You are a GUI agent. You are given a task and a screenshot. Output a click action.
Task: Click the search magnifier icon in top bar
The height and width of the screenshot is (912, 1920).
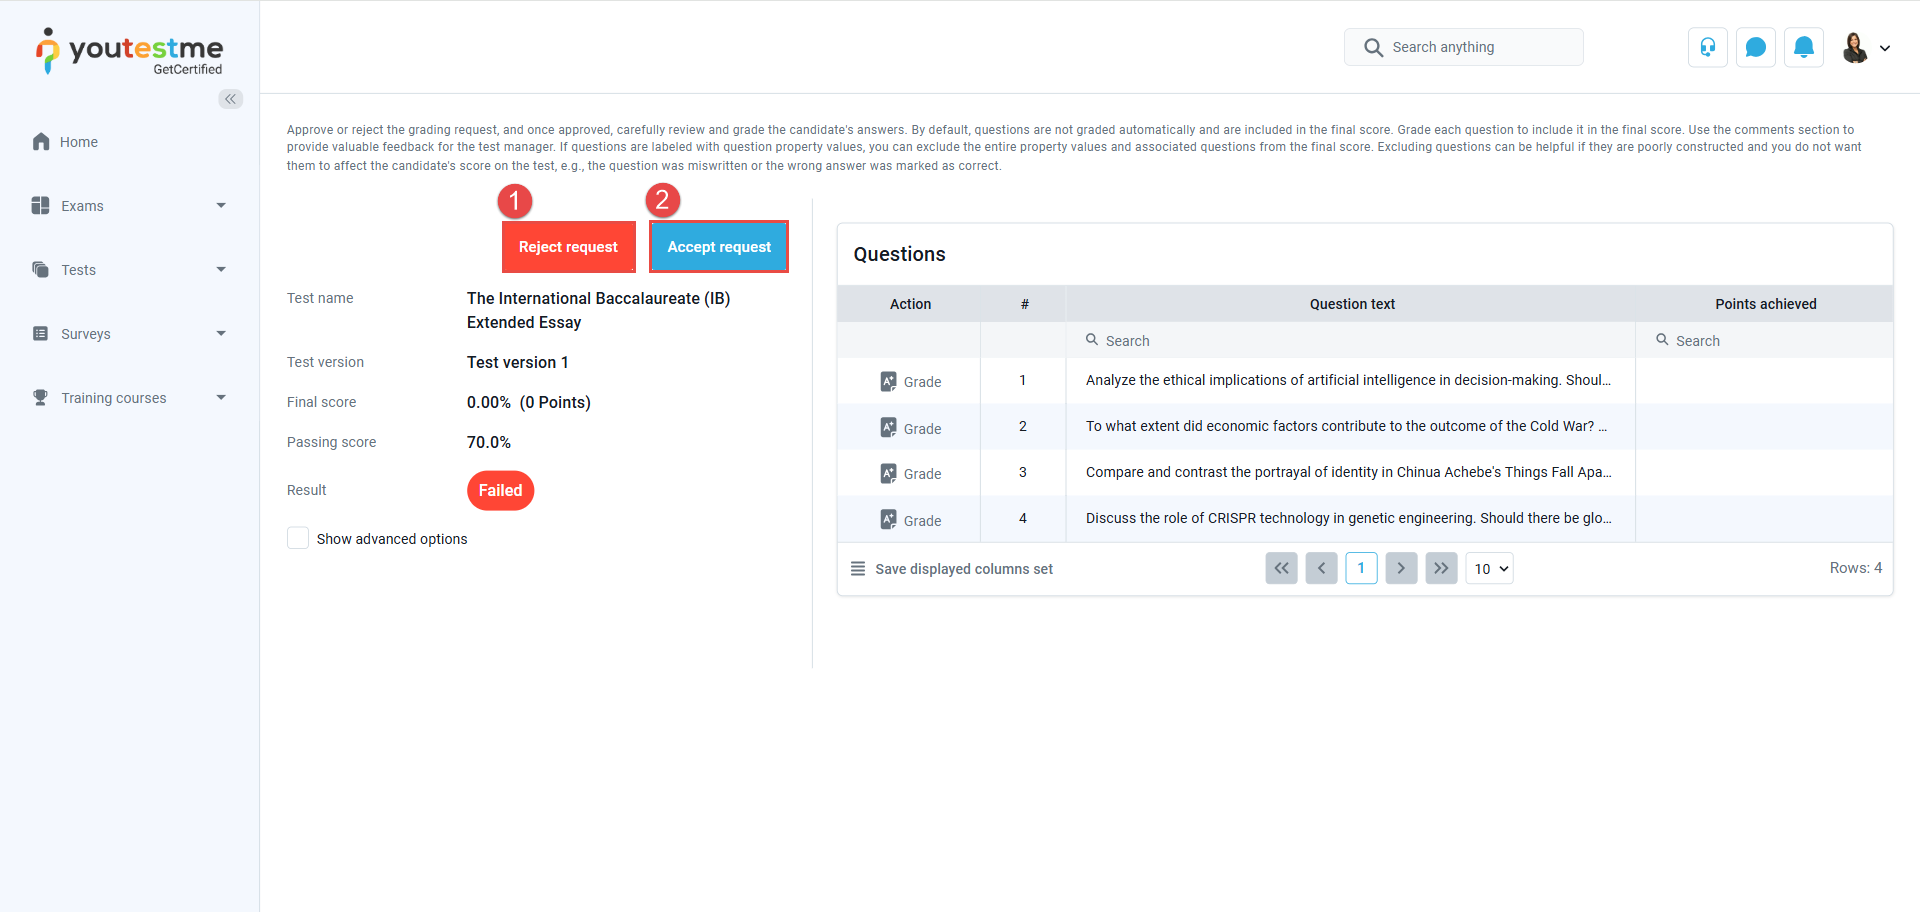[x=1373, y=47]
